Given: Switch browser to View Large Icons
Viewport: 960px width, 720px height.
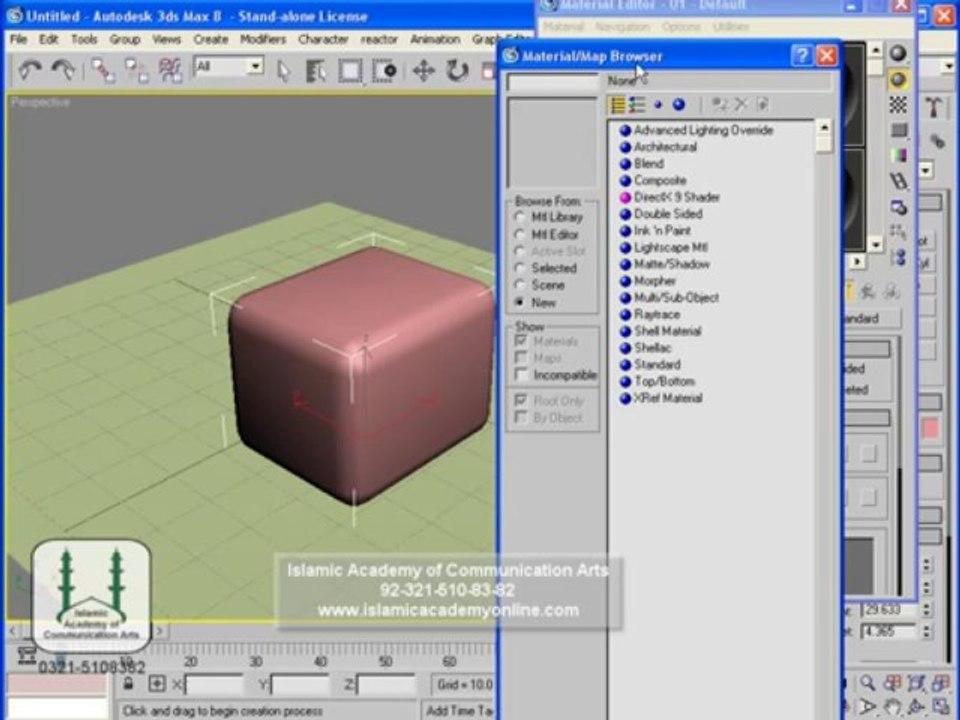Looking at the screenshot, I should click(x=679, y=105).
